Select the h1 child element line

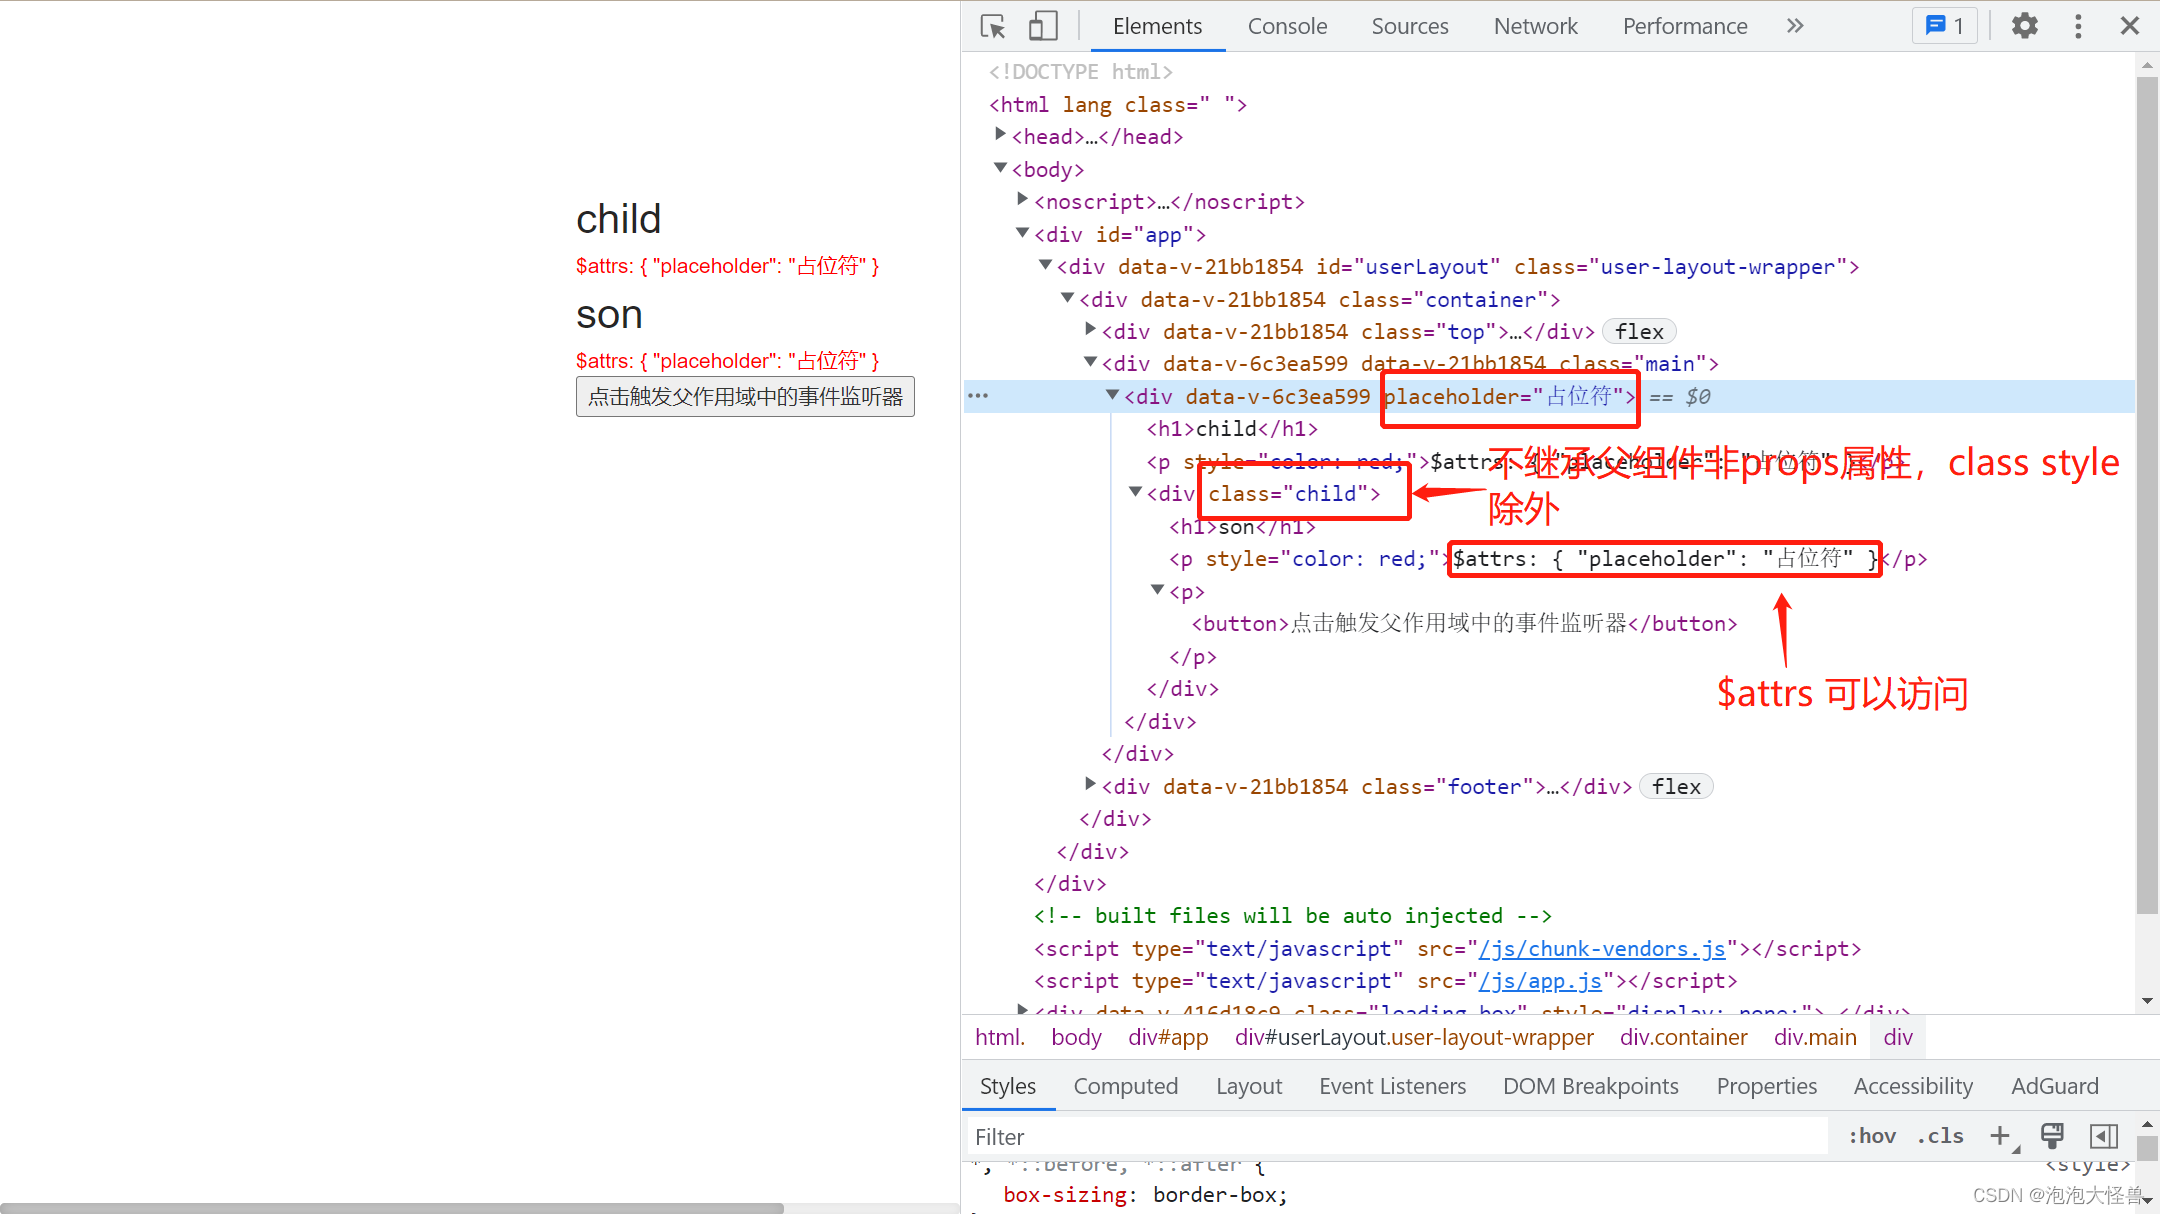click(1232, 428)
